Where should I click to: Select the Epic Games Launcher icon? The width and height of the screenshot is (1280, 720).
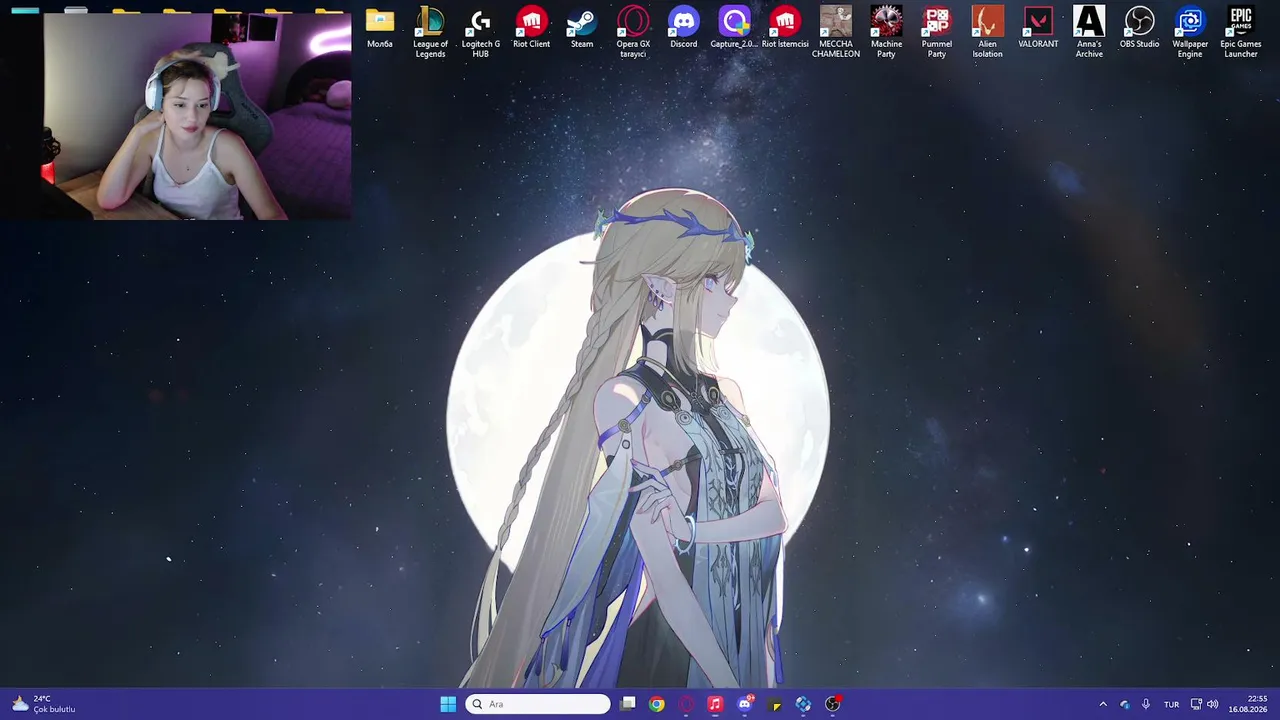click(1241, 32)
